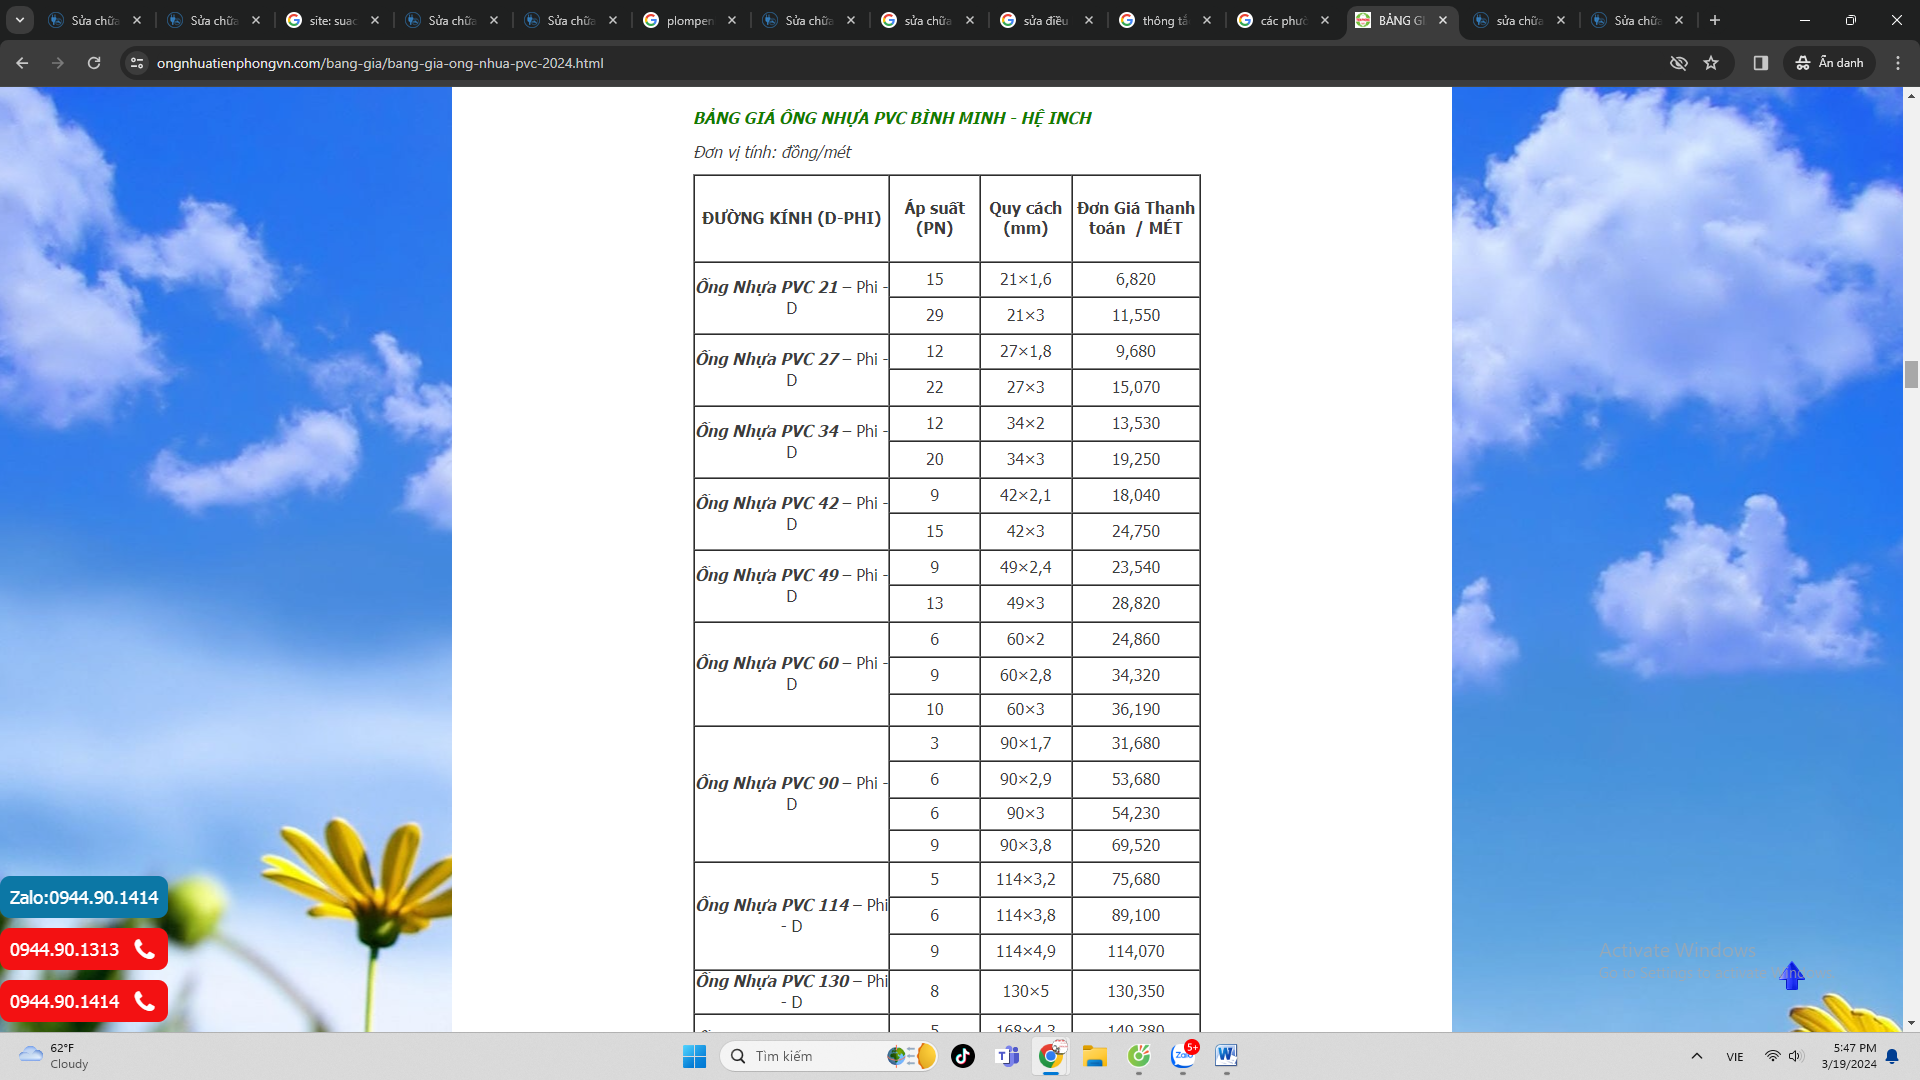Close the BẢNG GI tab
Image resolution: width=1920 pixels, height=1080 pixels.
click(1443, 20)
